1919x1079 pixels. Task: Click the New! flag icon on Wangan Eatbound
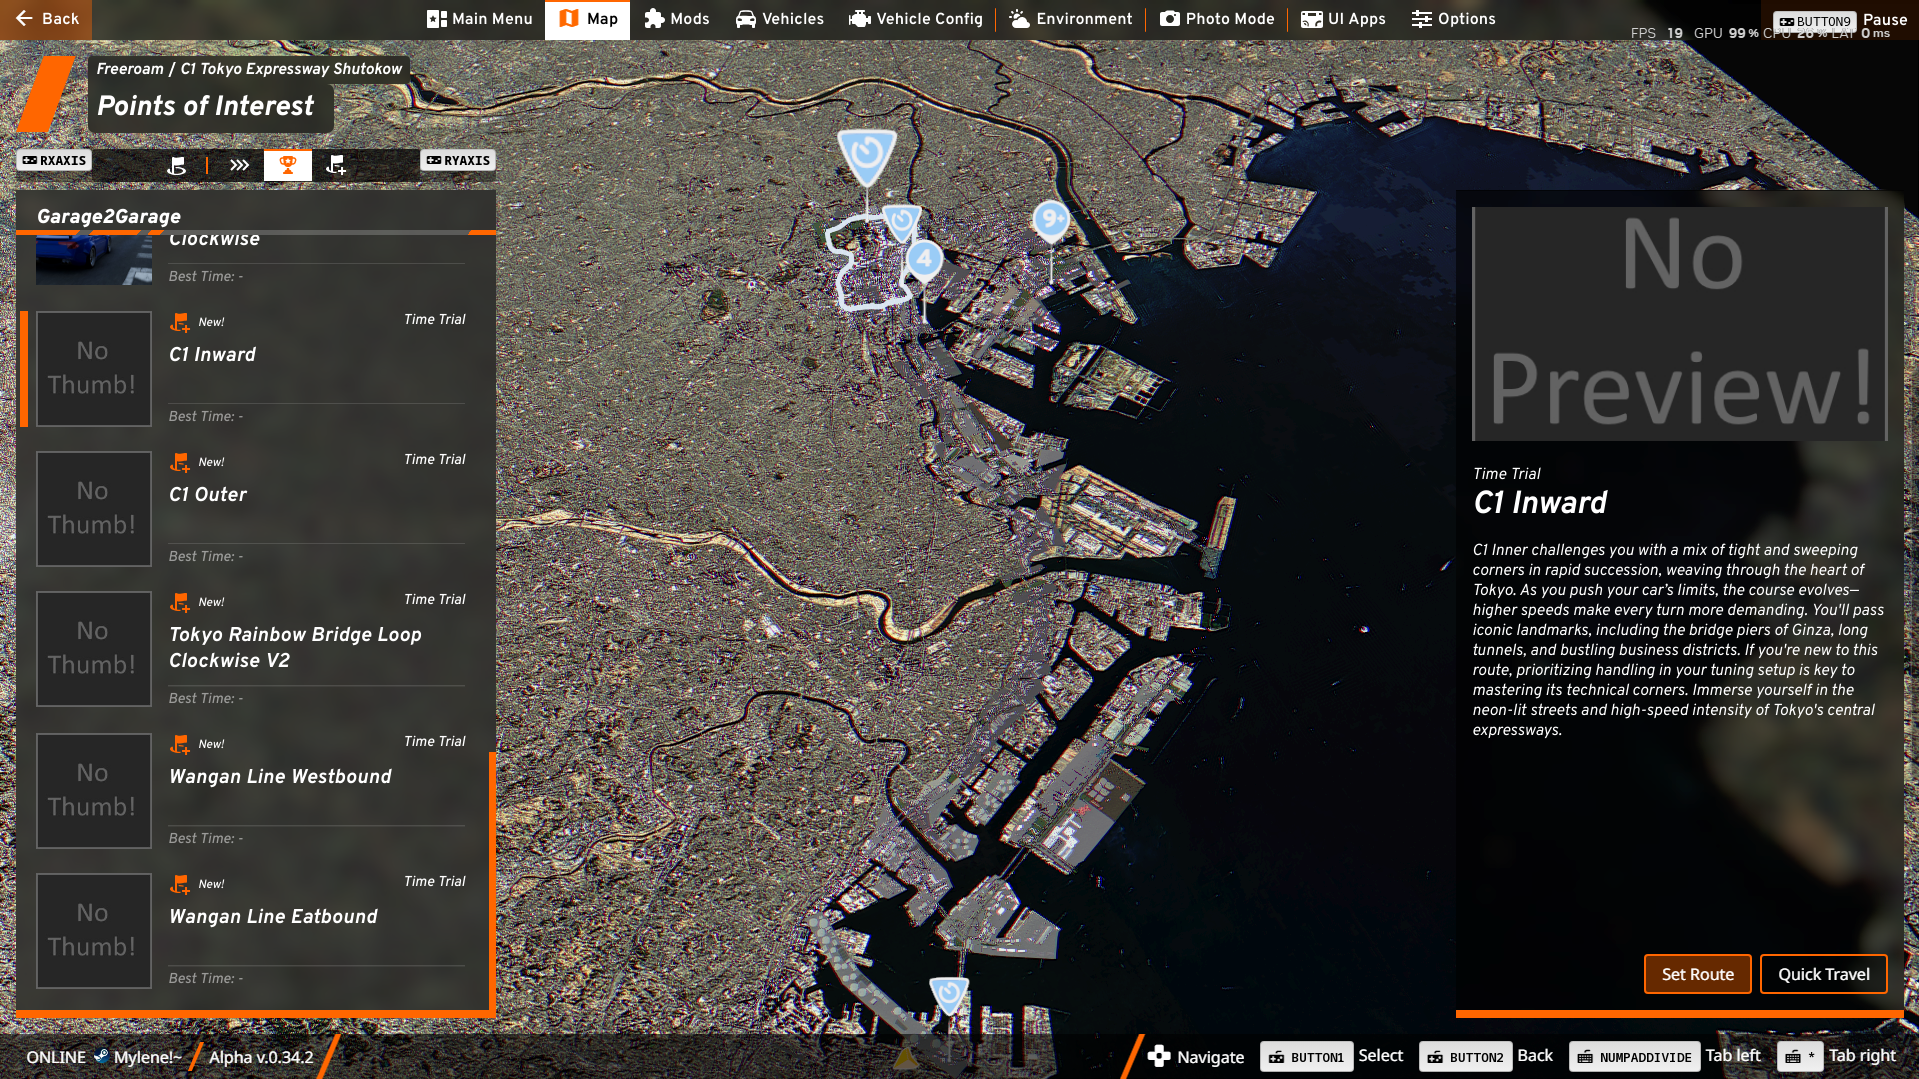coord(180,884)
